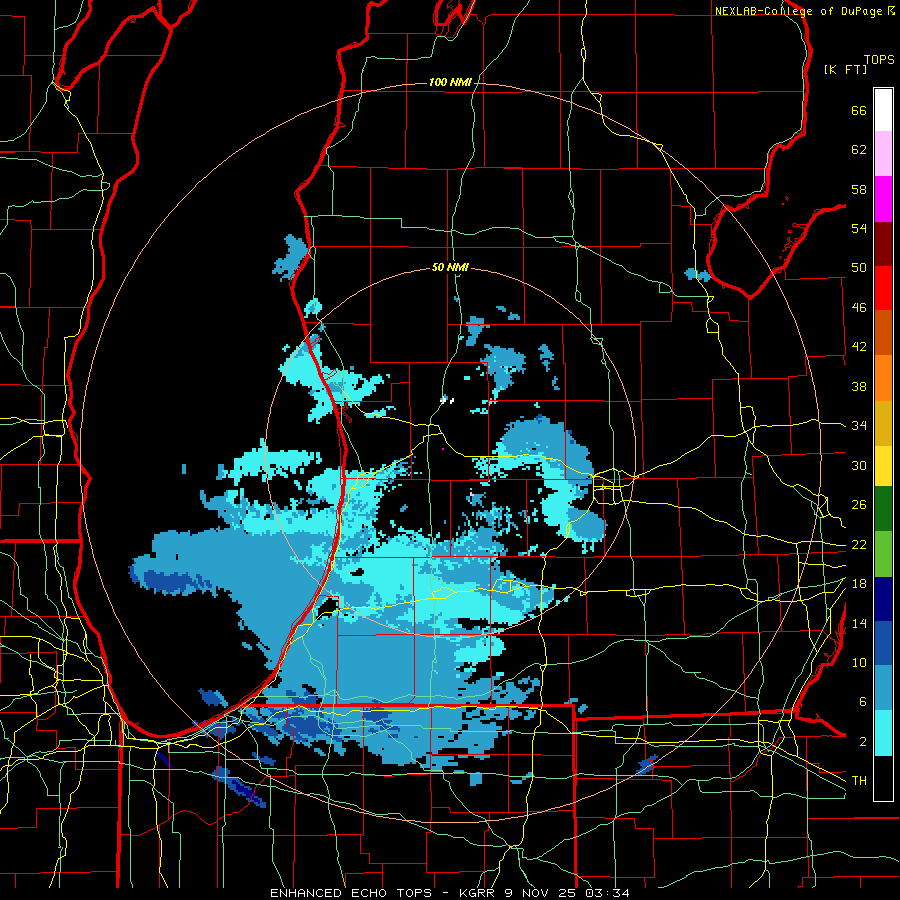This screenshot has width=900, height=900.
Task: Click the "NEXLAB-College of DuPage" credit text
Action: tap(800, 11)
